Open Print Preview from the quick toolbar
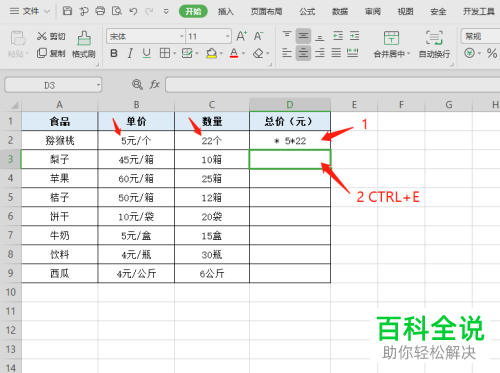The width and height of the screenshot is (500, 373). tap(117, 11)
